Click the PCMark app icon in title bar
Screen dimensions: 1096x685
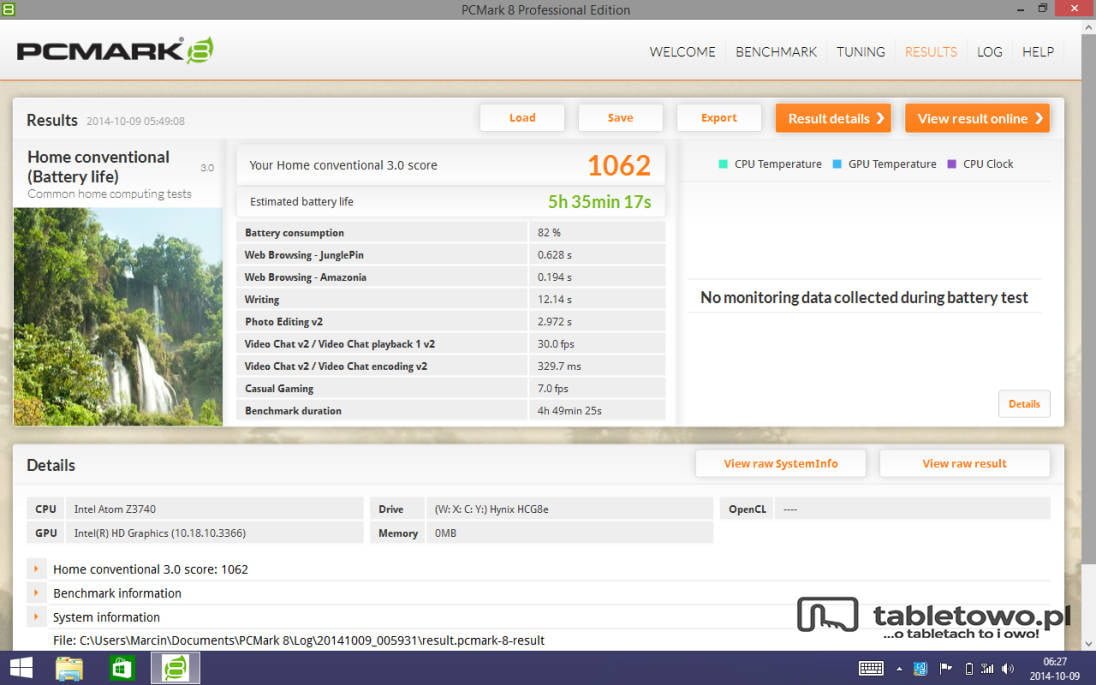tap(8, 9)
